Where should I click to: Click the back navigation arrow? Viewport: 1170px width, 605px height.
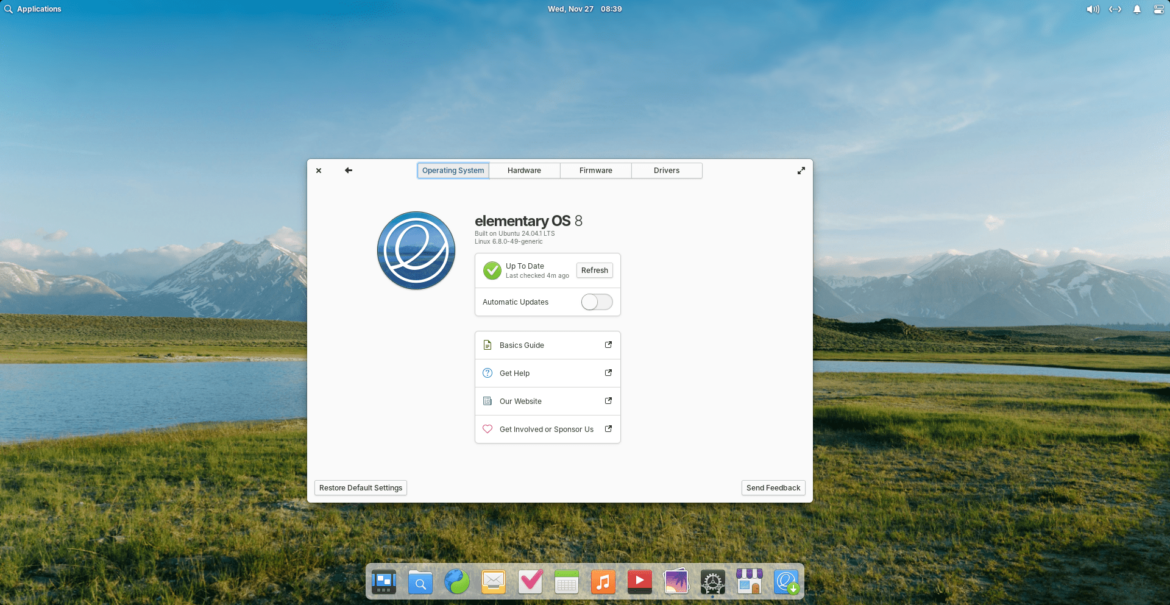pyautogui.click(x=348, y=170)
